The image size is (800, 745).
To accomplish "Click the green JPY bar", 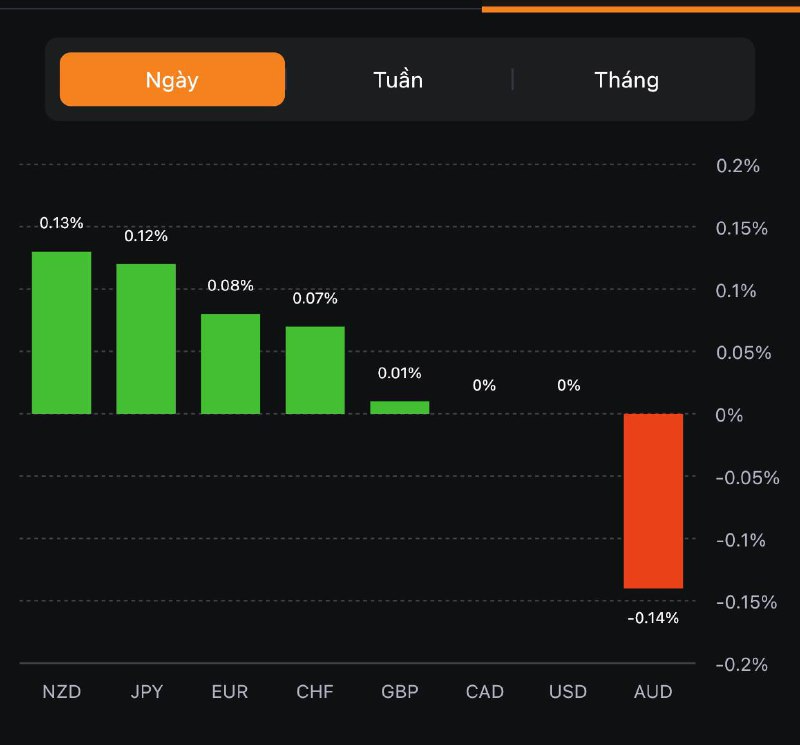I will (x=146, y=339).
